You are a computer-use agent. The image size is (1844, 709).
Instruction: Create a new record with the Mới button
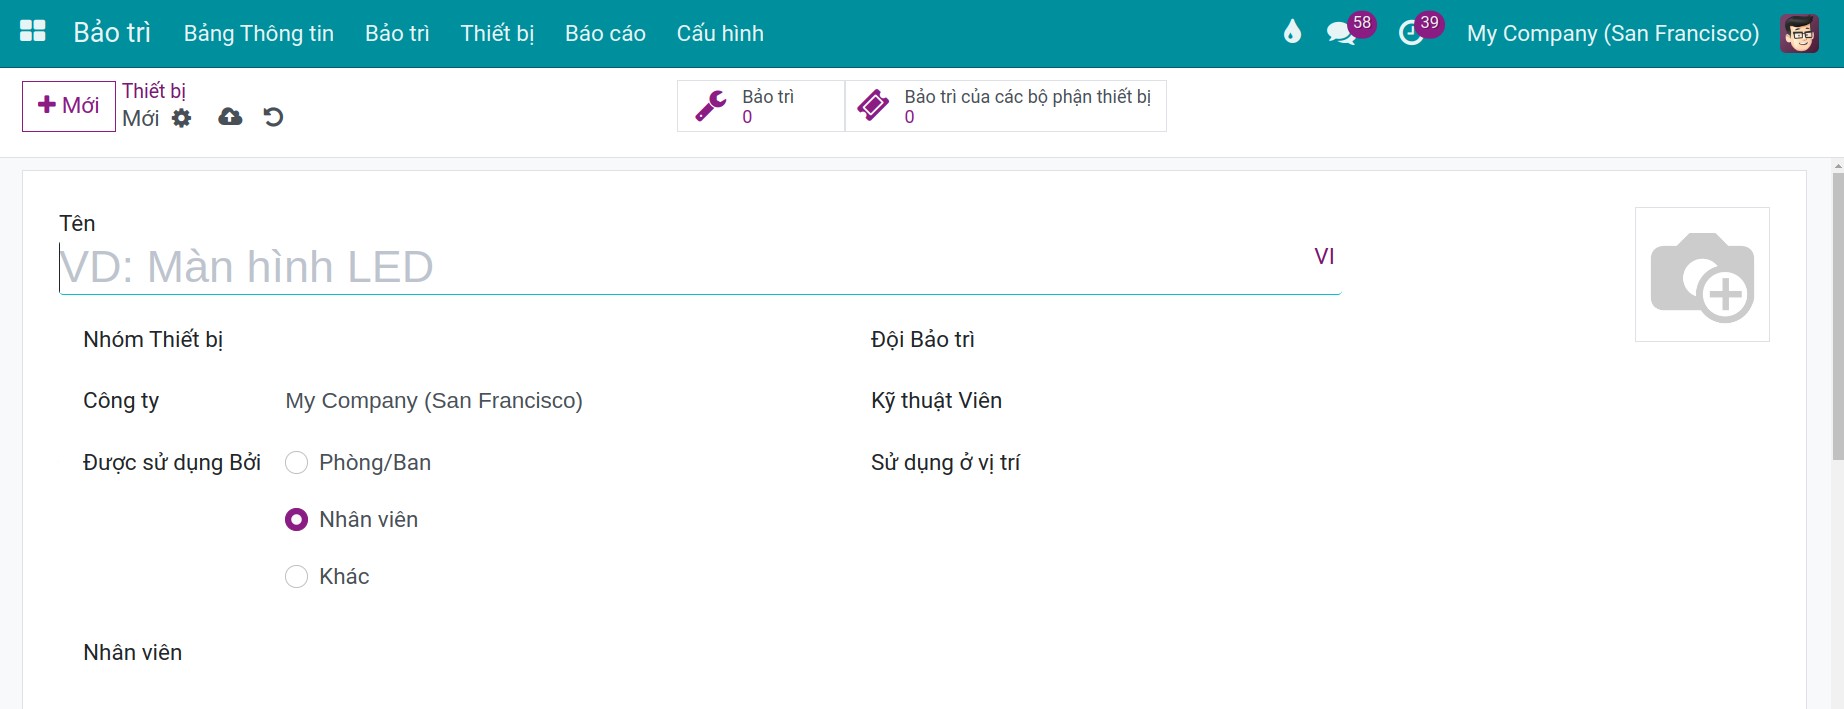coord(69,106)
